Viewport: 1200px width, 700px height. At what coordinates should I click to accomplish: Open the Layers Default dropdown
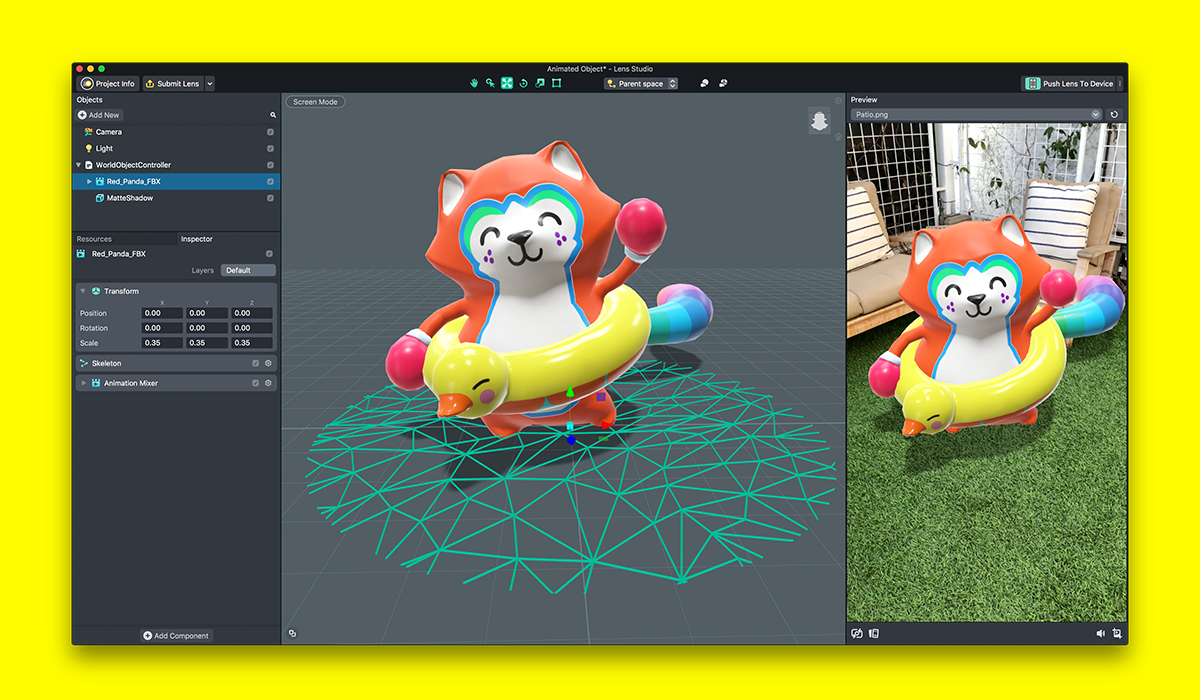point(249,270)
